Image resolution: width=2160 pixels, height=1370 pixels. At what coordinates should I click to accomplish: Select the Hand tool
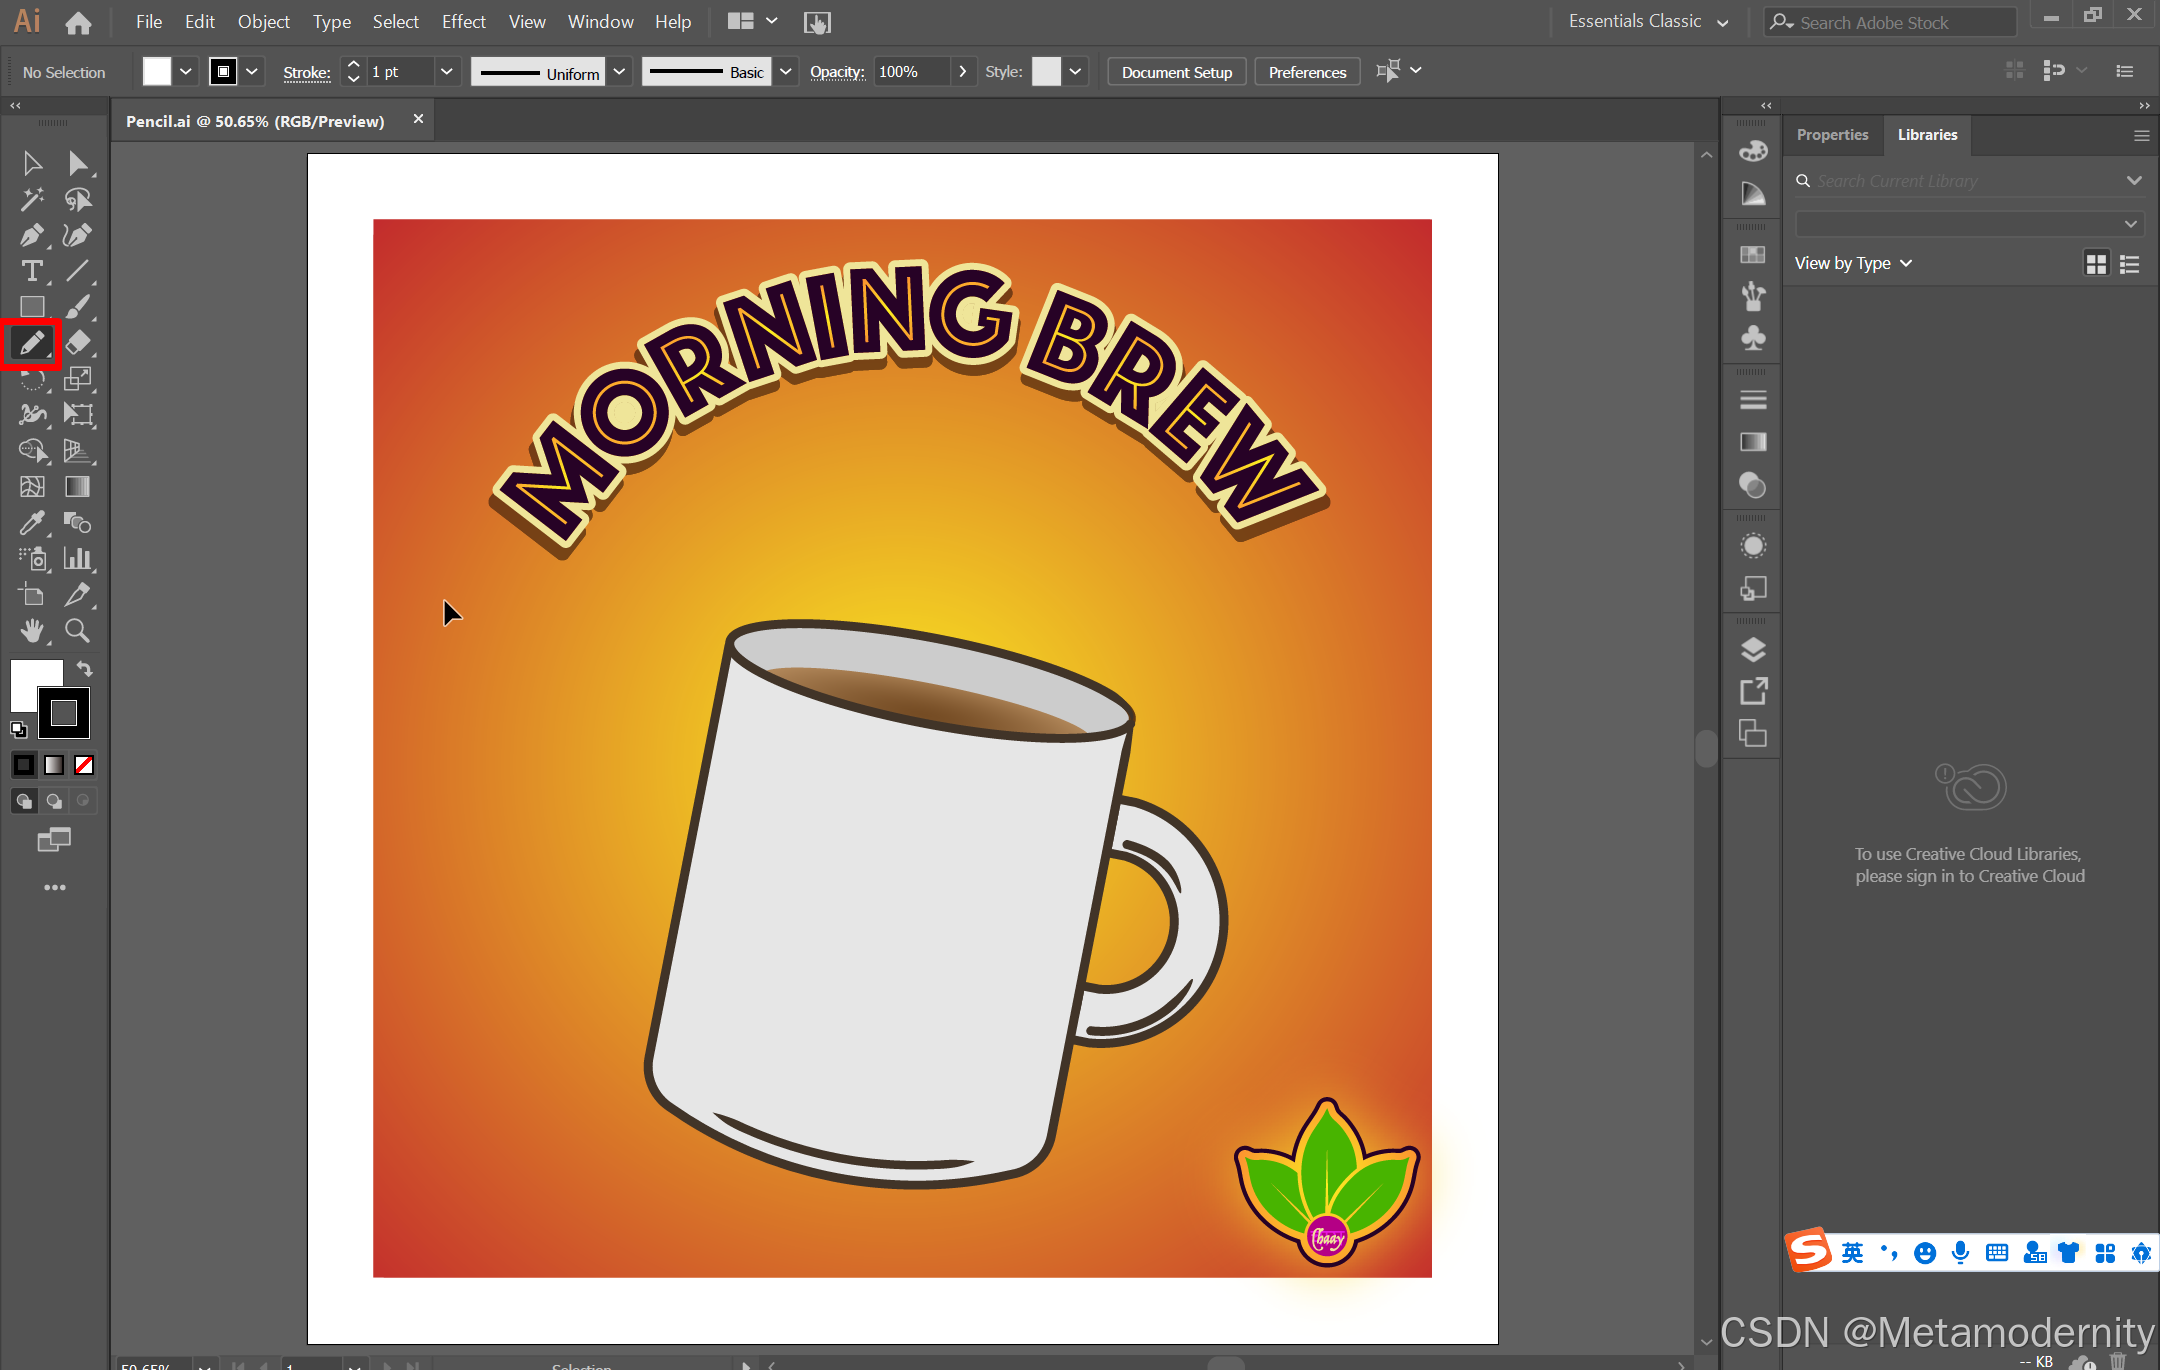coord(31,631)
